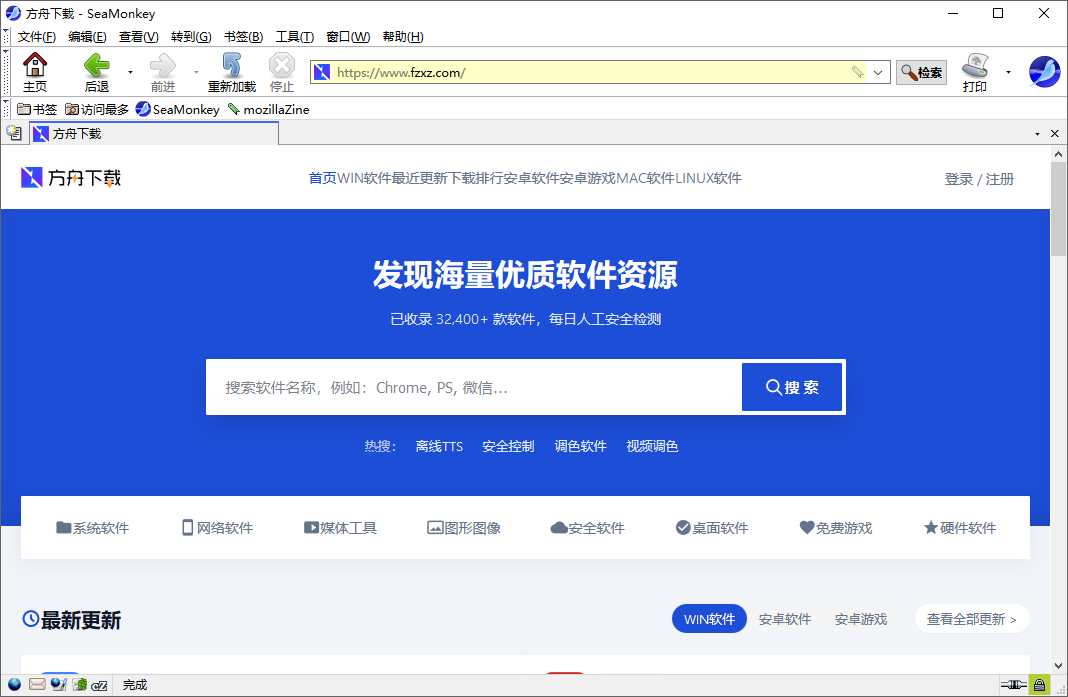
Task: Click the 安全控制 hot search link
Action: (508, 446)
